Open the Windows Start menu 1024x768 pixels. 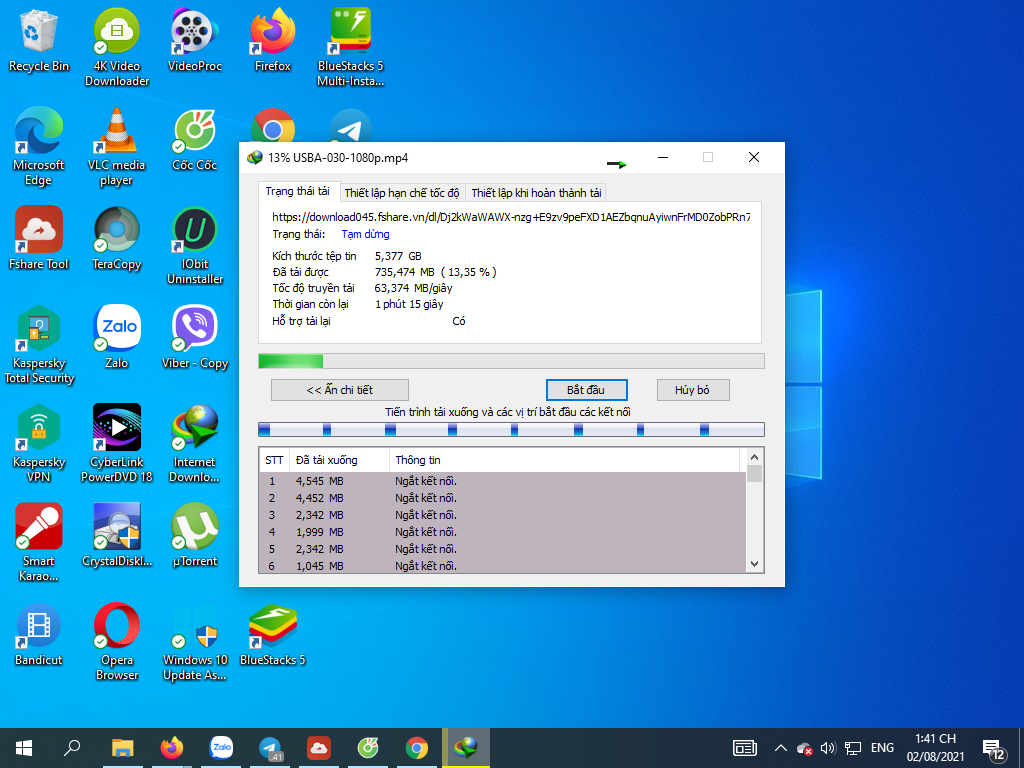click(24, 748)
